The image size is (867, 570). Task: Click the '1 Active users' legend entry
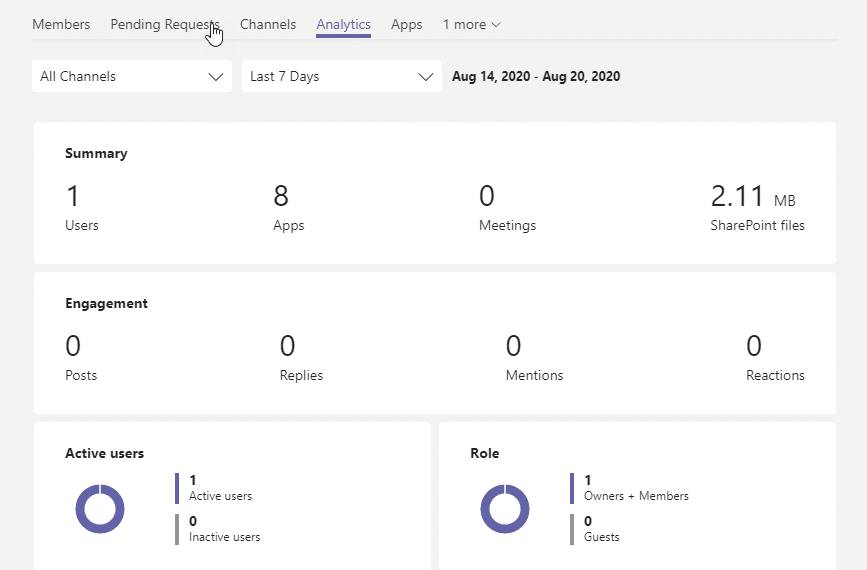(214, 488)
